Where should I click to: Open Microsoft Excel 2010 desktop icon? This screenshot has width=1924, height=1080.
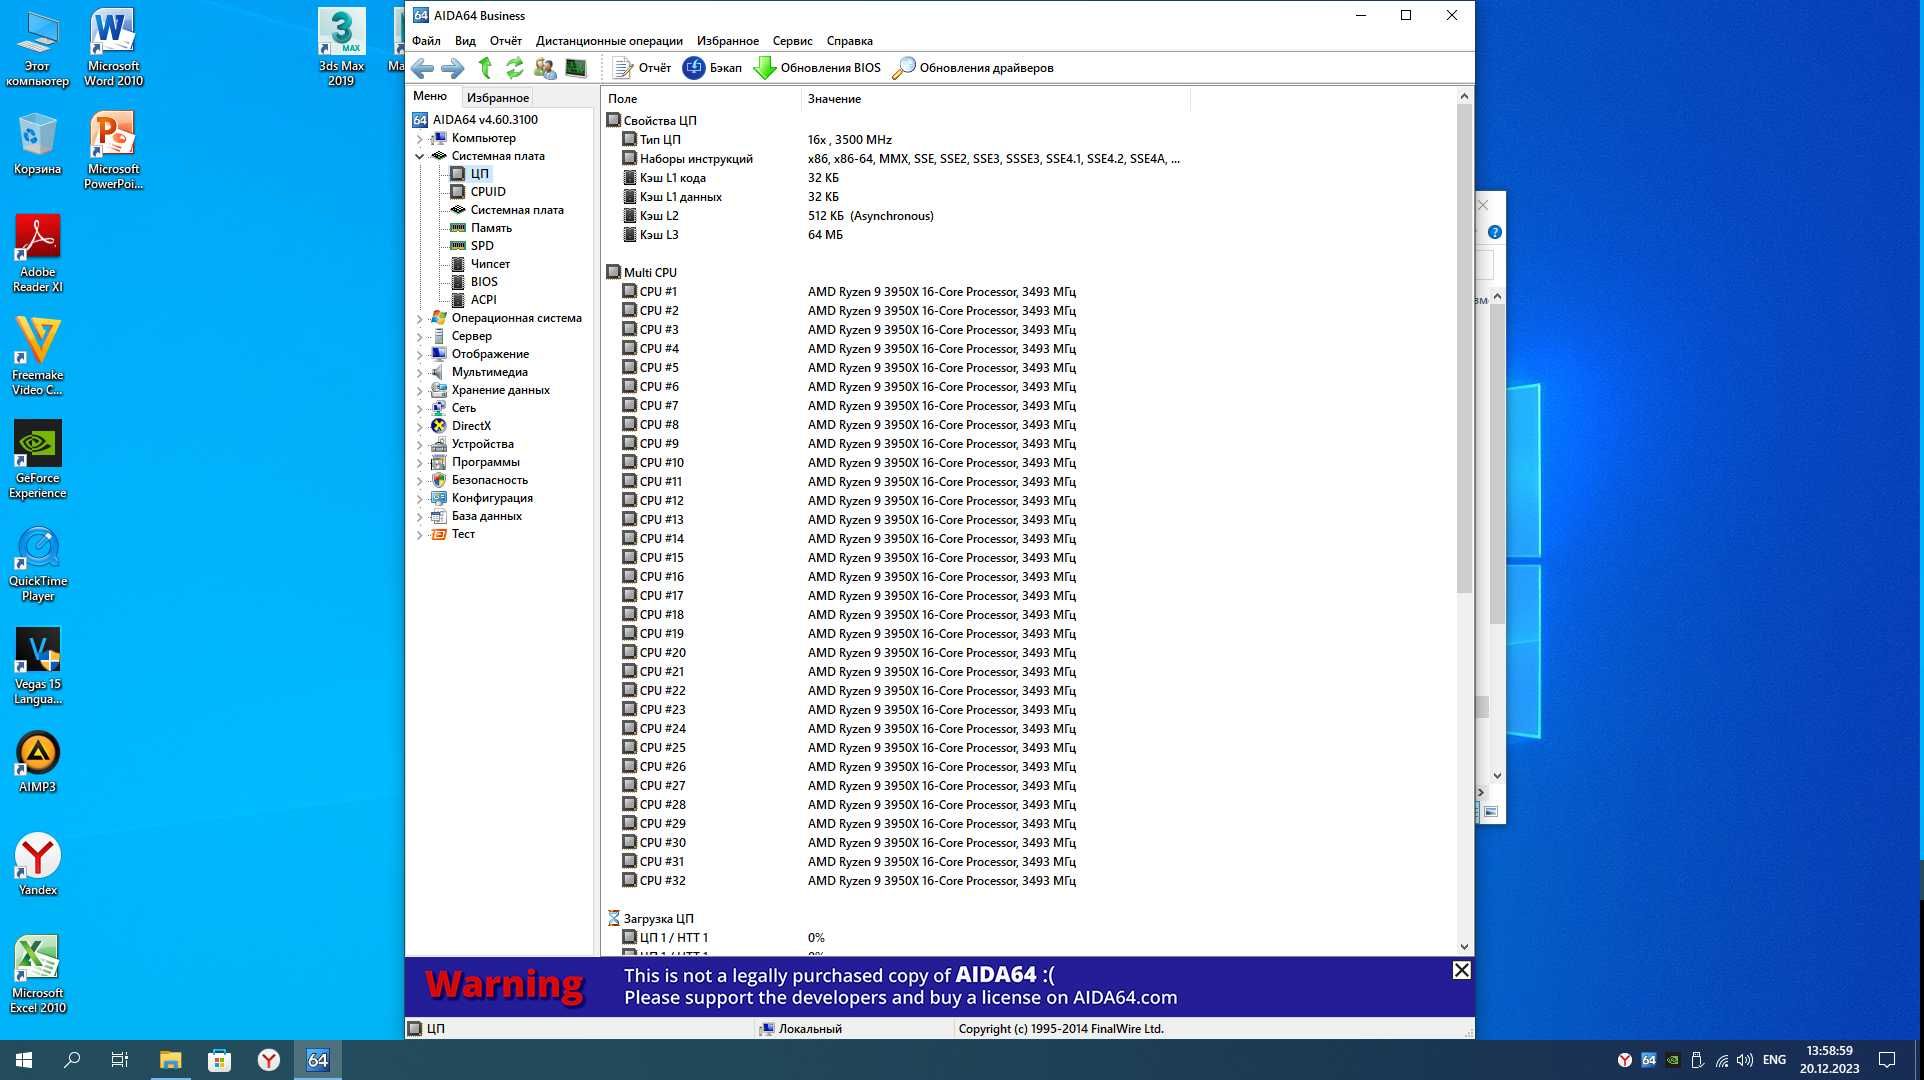point(38,974)
